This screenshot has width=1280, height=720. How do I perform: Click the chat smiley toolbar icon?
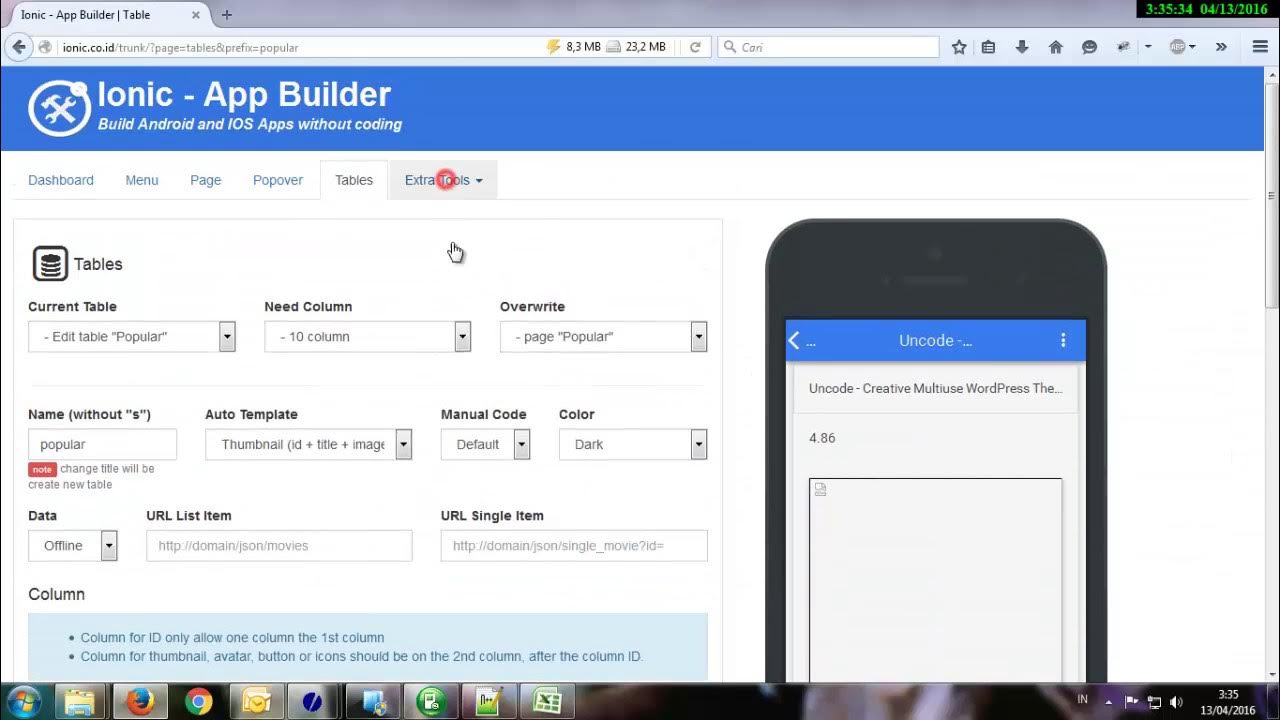[x=1090, y=47]
